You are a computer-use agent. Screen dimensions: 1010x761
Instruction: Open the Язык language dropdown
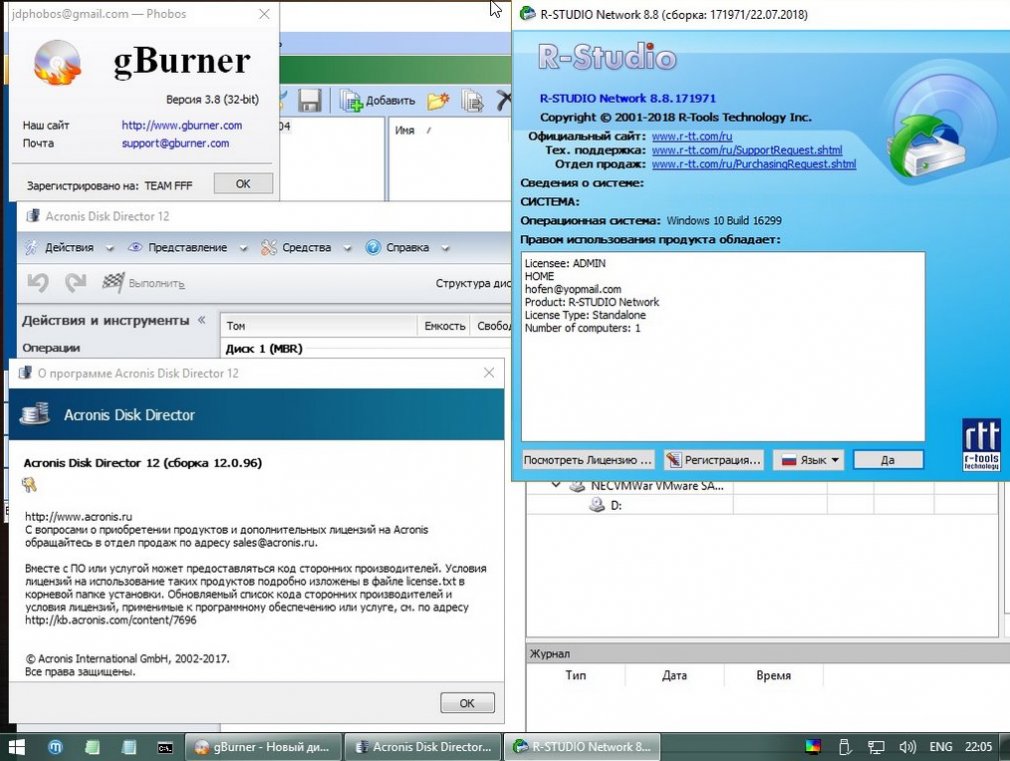808,460
